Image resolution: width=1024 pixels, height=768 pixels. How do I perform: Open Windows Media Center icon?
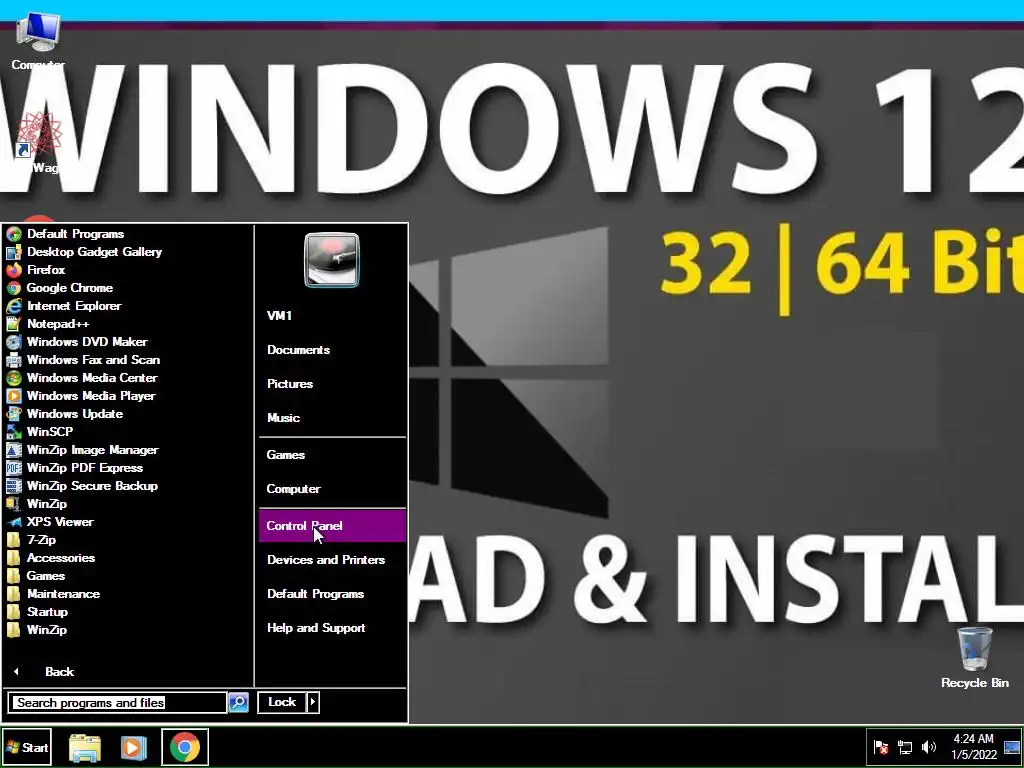tap(14, 377)
